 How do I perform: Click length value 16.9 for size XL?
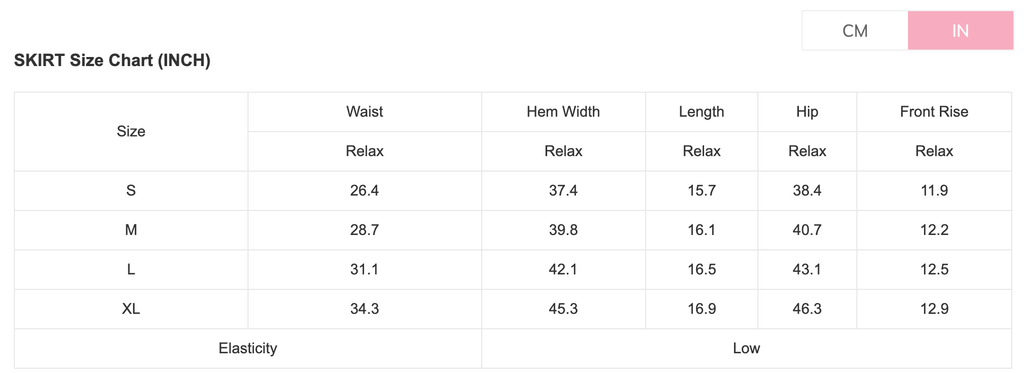pos(701,309)
